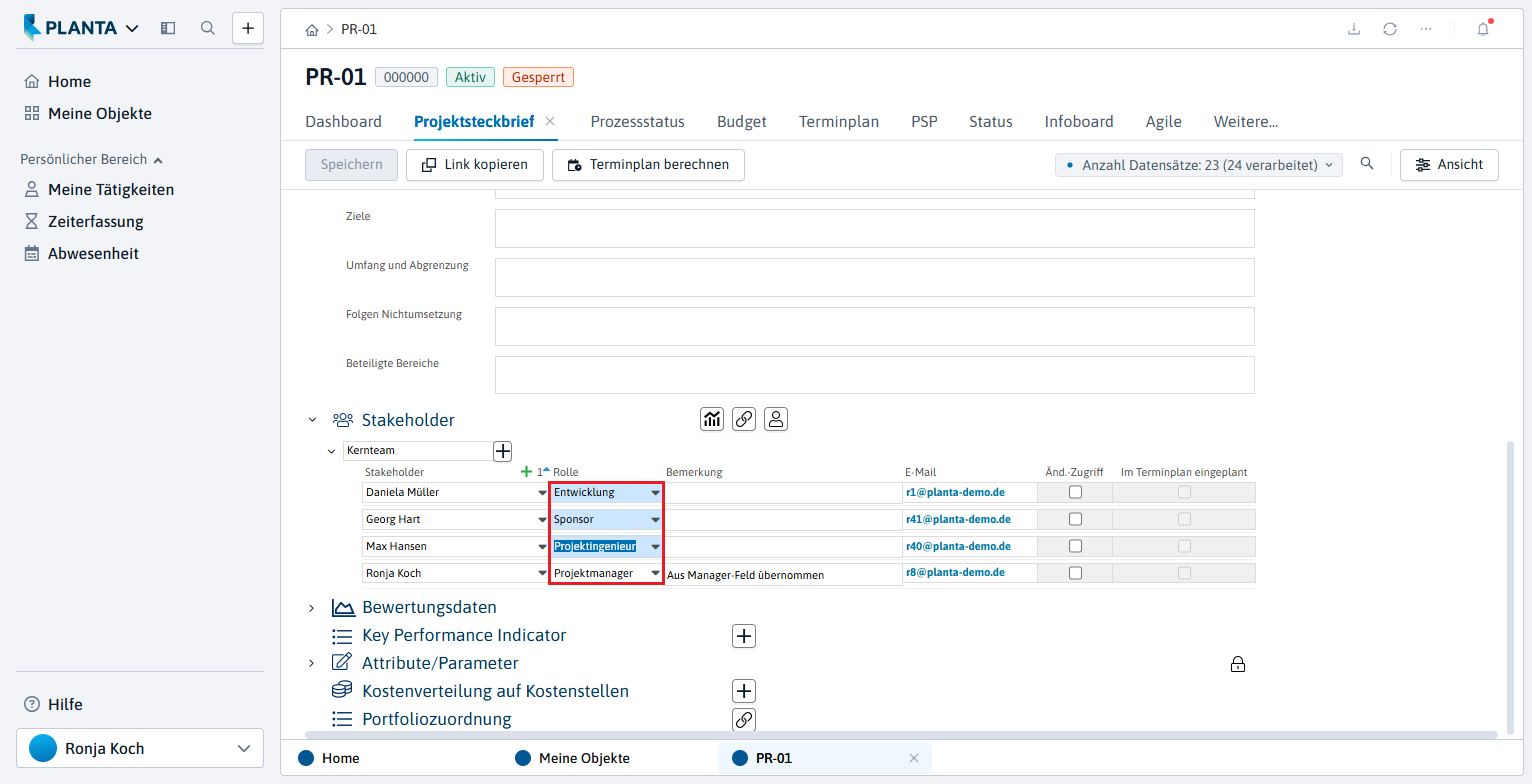
Task: Check Änd.-Zugriff for Daniela Müller
Action: (x=1075, y=492)
